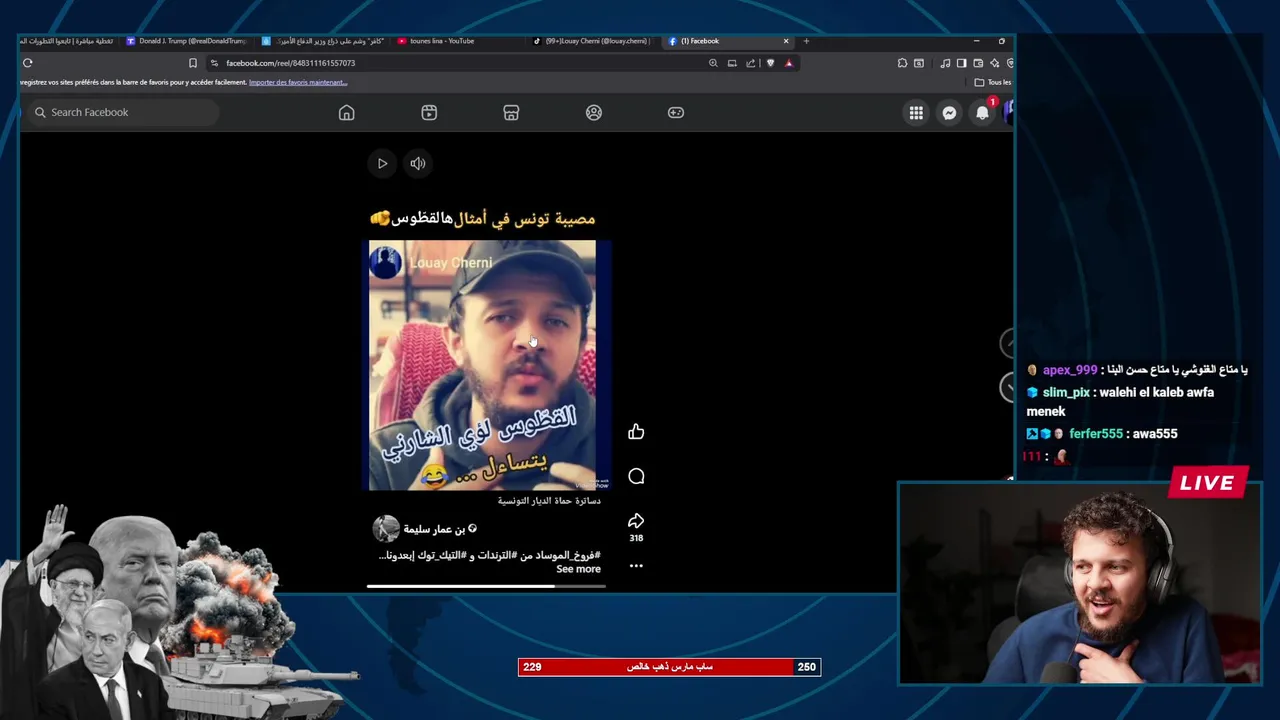The width and height of the screenshot is (1280, 720).
Task: Reload the page with the browser refresh icon
Action: 28,63
